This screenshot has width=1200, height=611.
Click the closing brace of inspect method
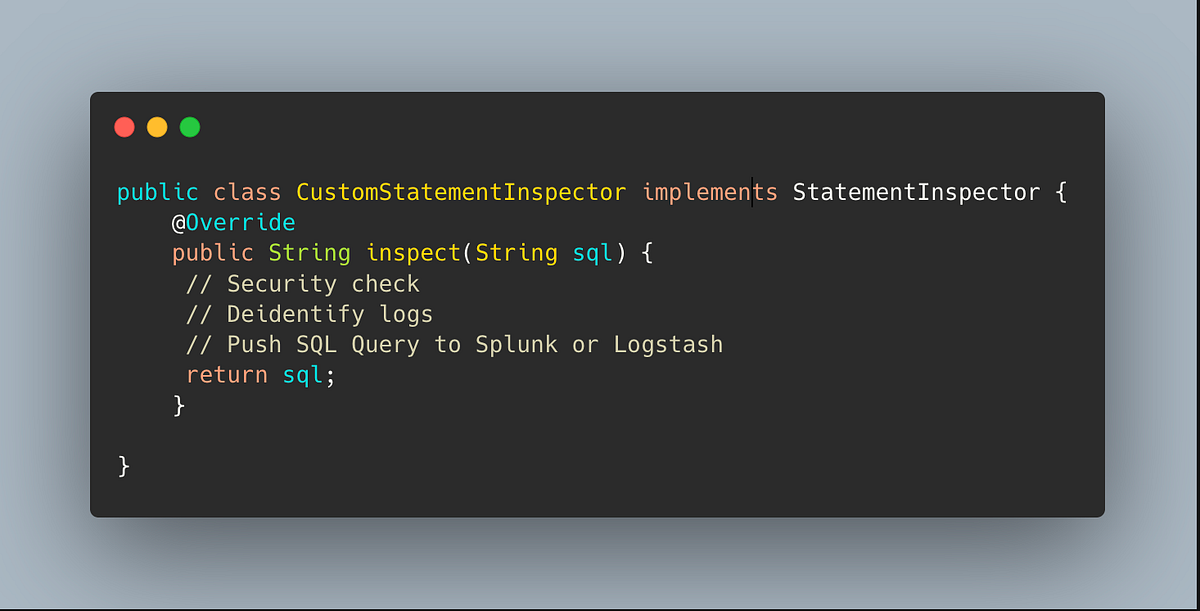coord(179,405)
